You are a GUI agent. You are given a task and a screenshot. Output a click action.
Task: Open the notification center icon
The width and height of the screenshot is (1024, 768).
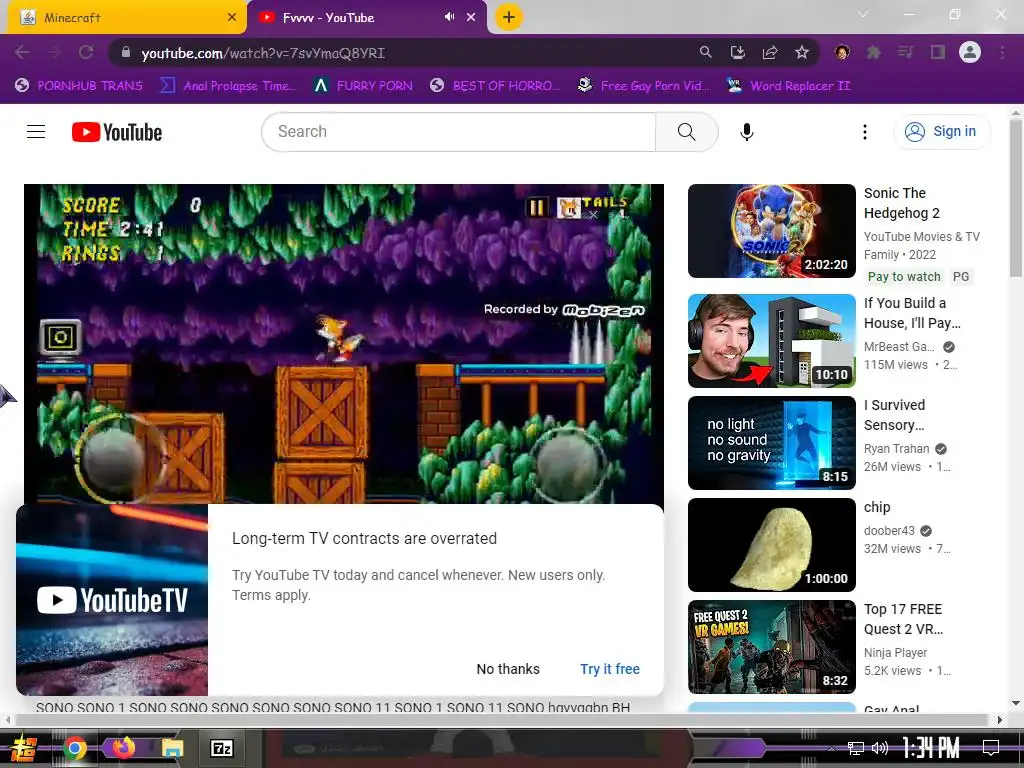pos(991,748)
